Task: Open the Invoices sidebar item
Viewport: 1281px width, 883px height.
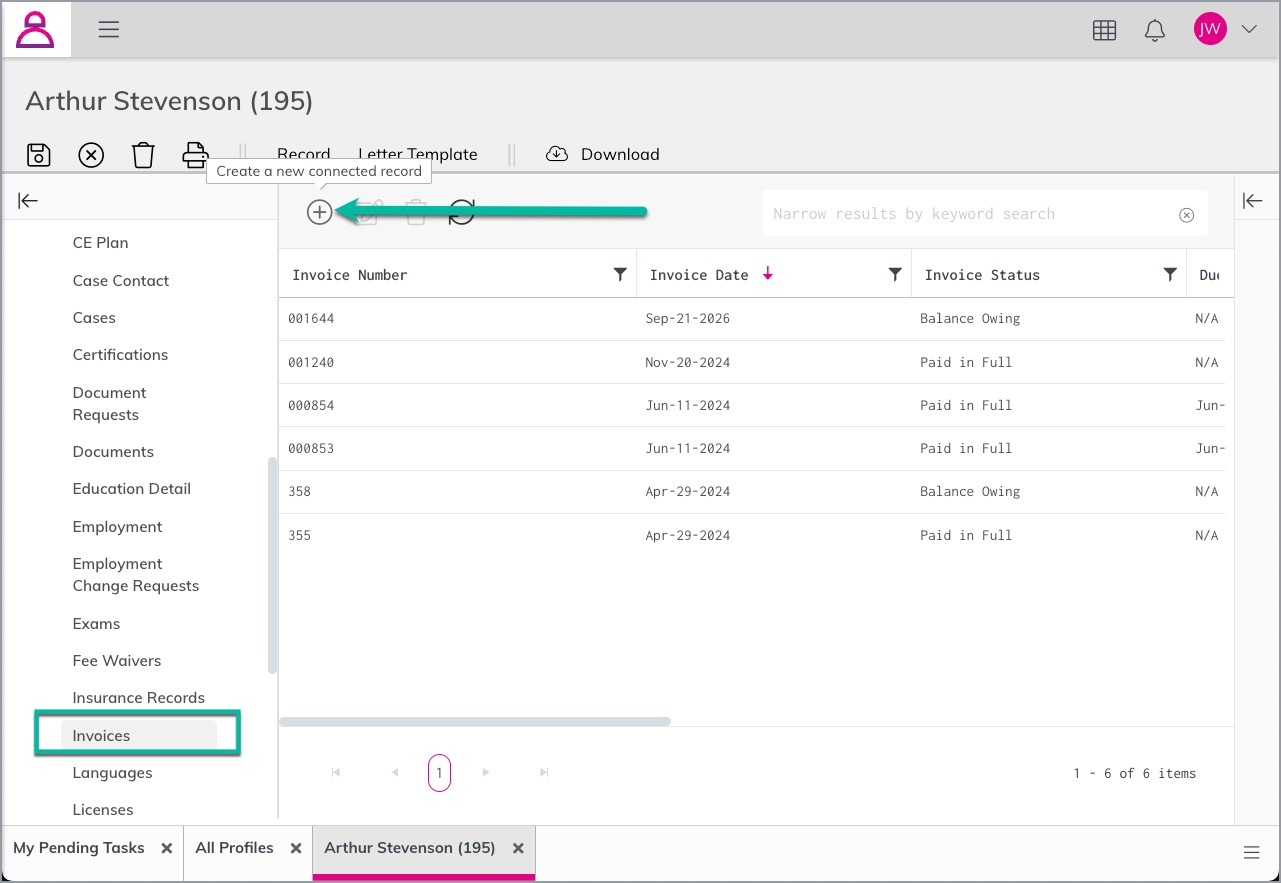Action: point(139,736)
